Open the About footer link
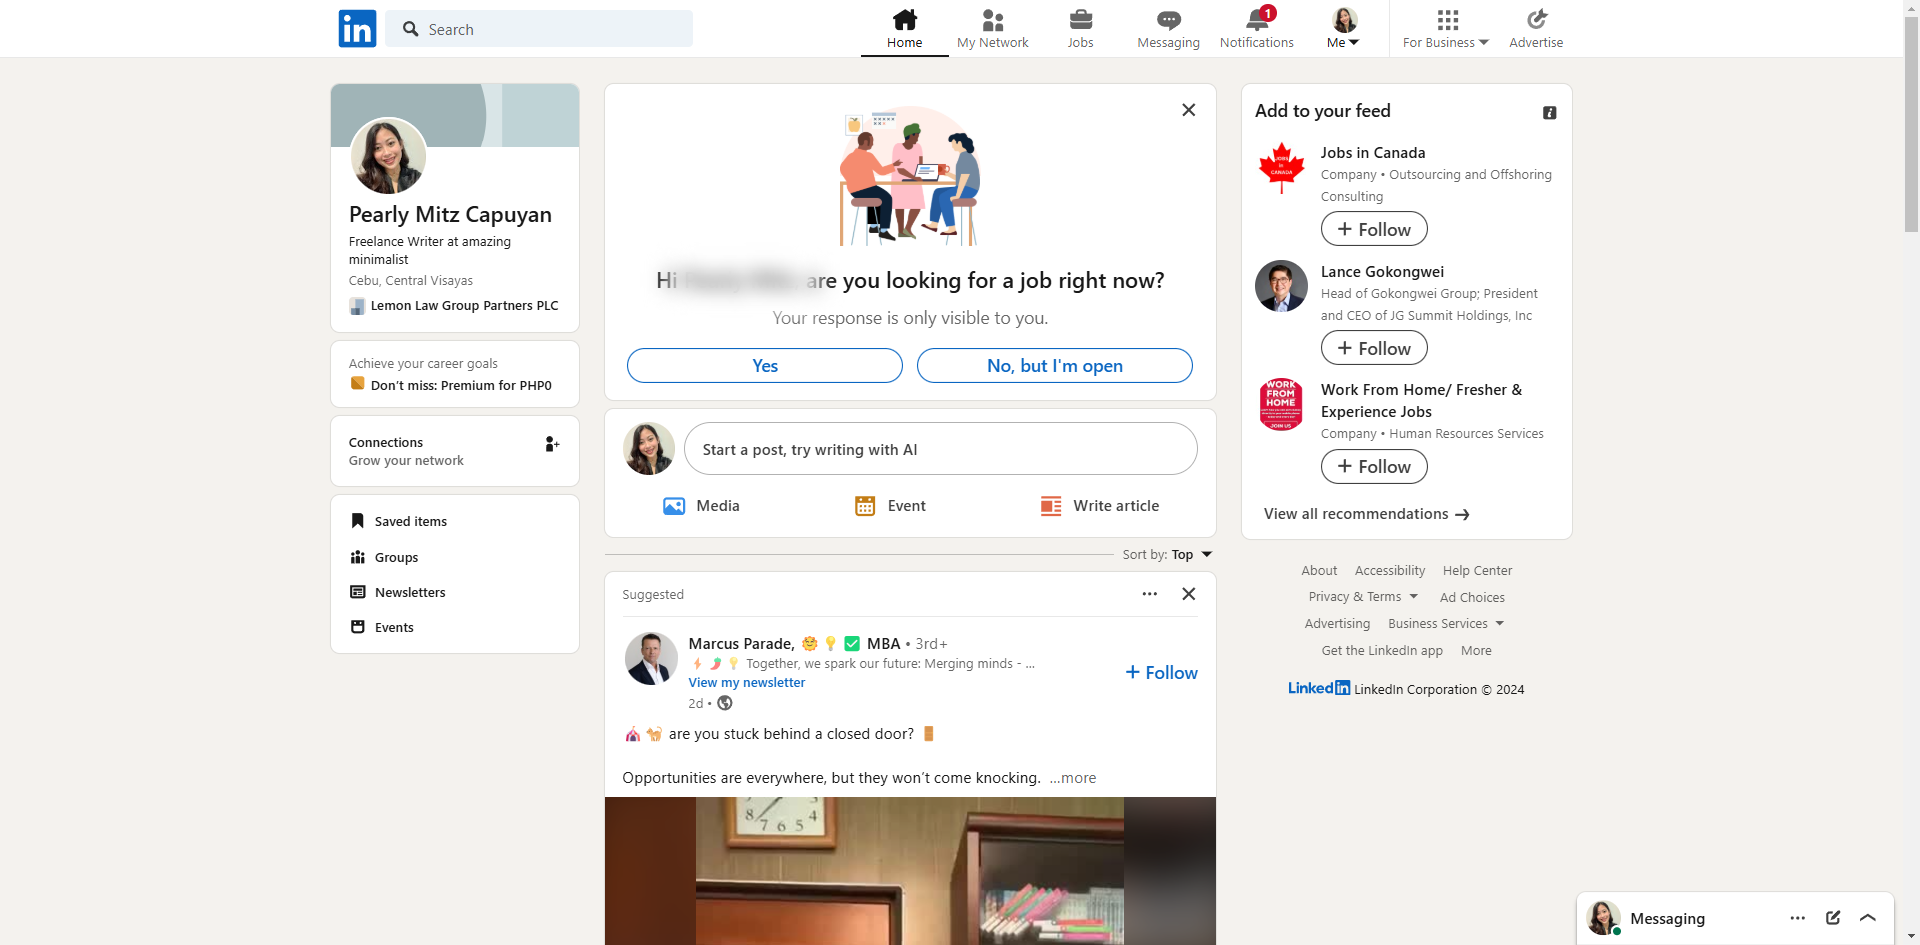Image resolution: width=1920 pixels, height=945 pixels. pyautogui.click(x=1319, y=571)
